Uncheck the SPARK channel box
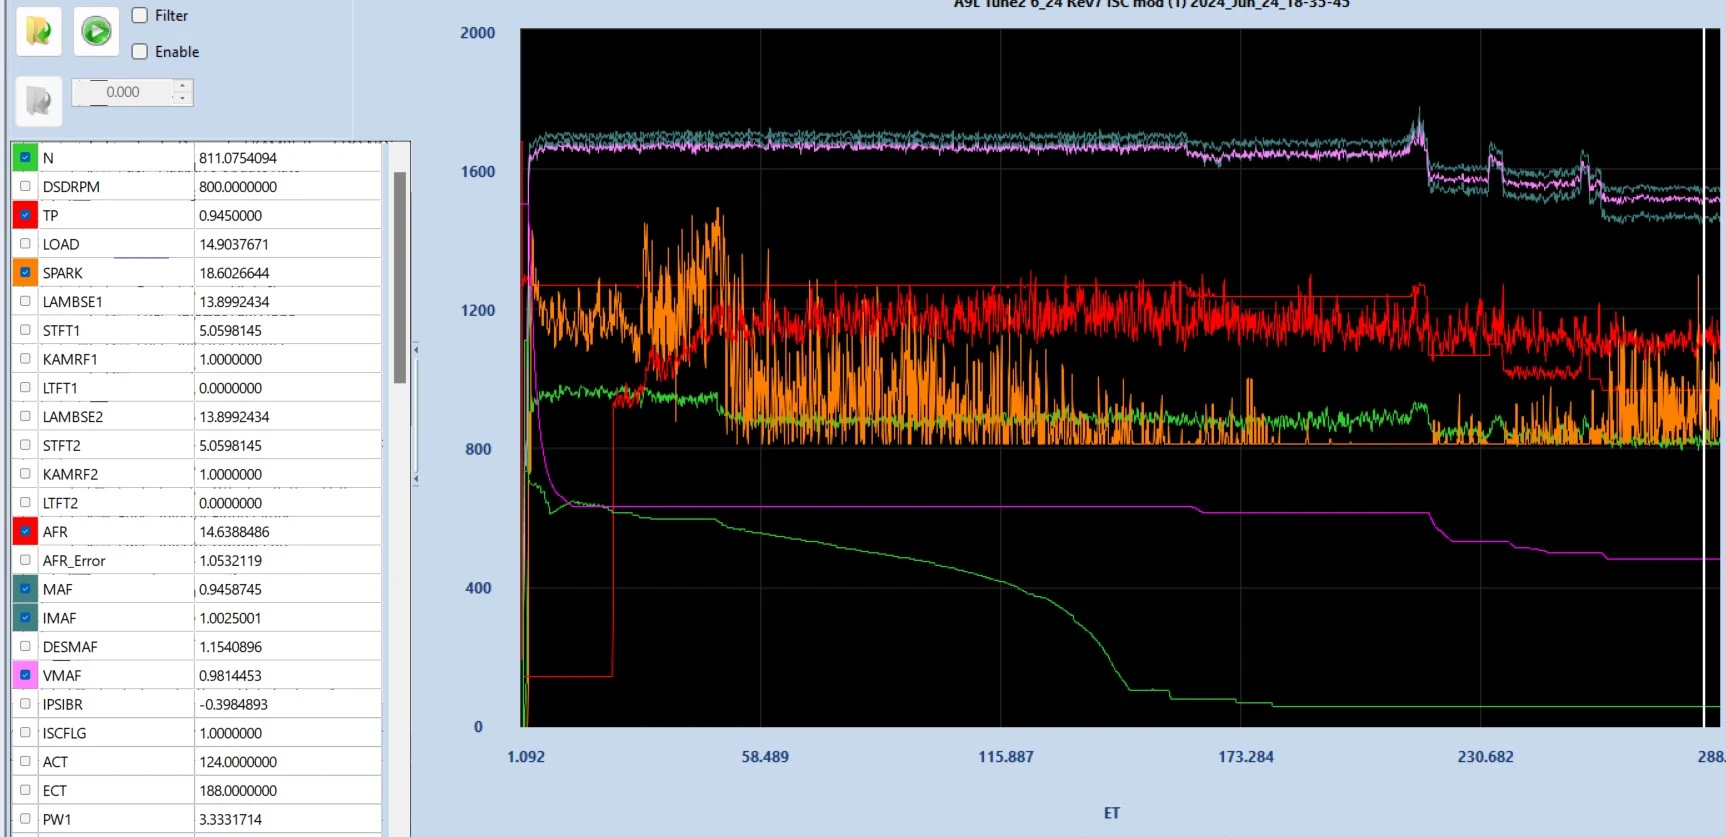Screen dimensions: 1726x837 tap(25, 272)
